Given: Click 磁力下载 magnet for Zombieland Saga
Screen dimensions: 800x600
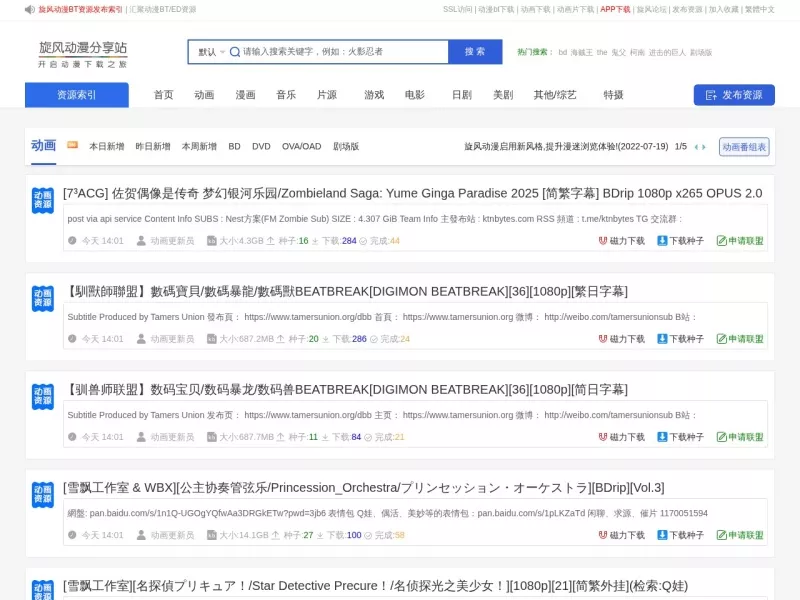Looking at the screenshot, I should click(x=621, y=241).
